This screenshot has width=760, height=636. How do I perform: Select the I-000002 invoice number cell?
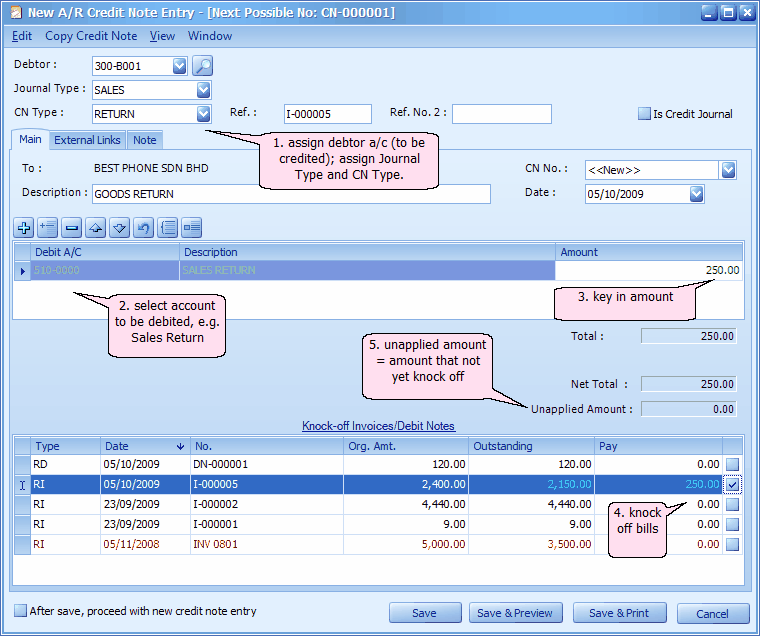pyautogui.click(x=267, y=505)
